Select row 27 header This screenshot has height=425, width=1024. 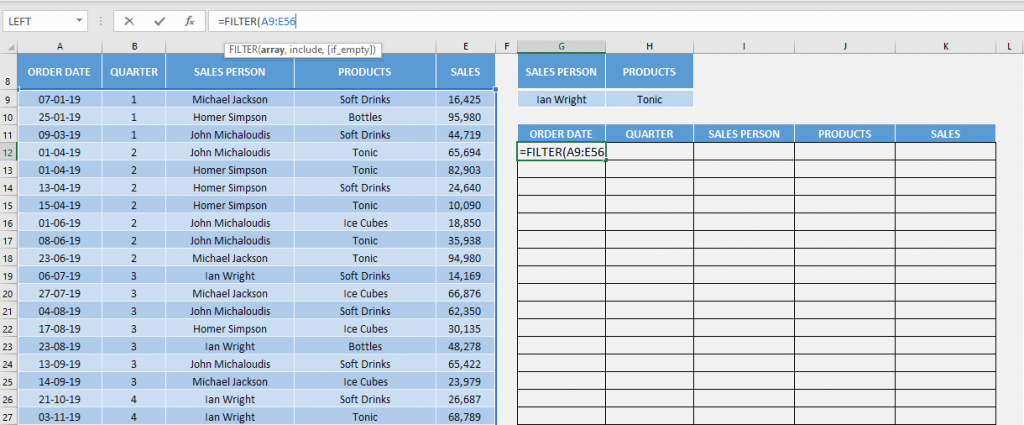click(x=8, y=416)
